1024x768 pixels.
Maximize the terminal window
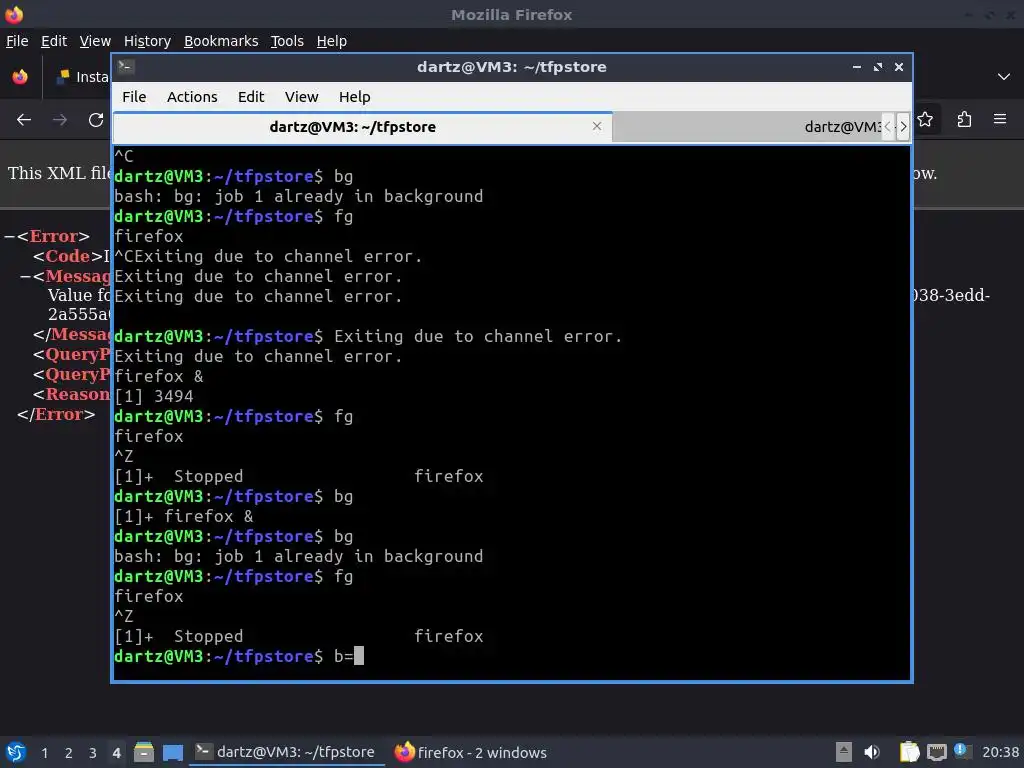(878, 67)
